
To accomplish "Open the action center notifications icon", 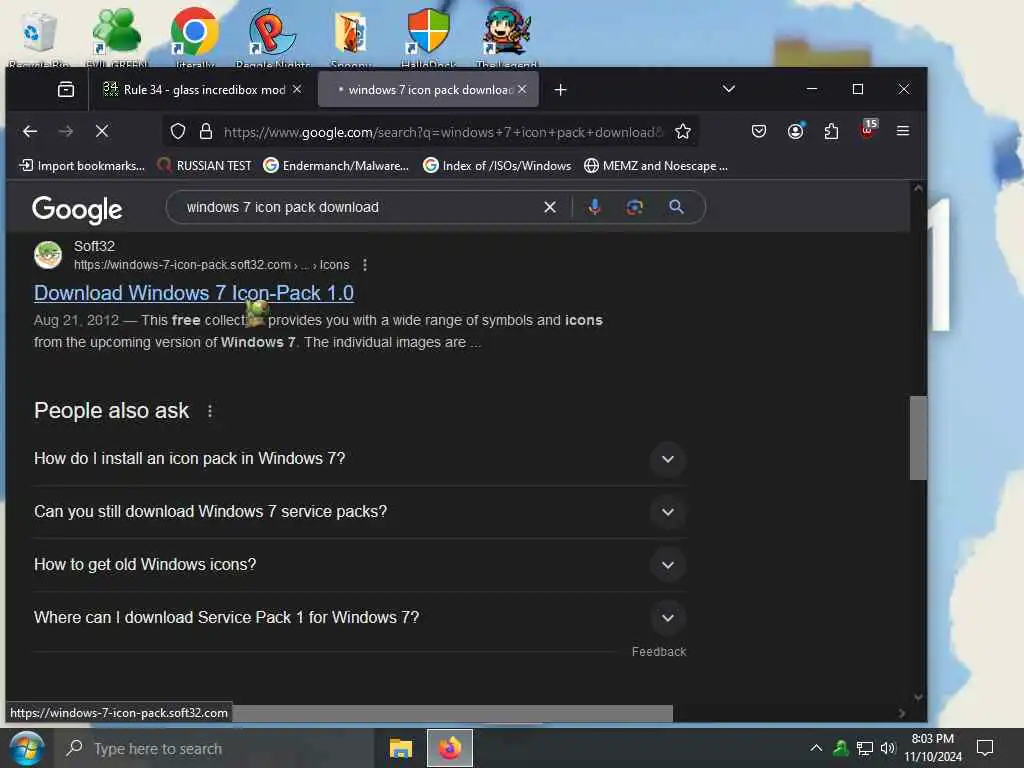I will [x=985, y=748].
